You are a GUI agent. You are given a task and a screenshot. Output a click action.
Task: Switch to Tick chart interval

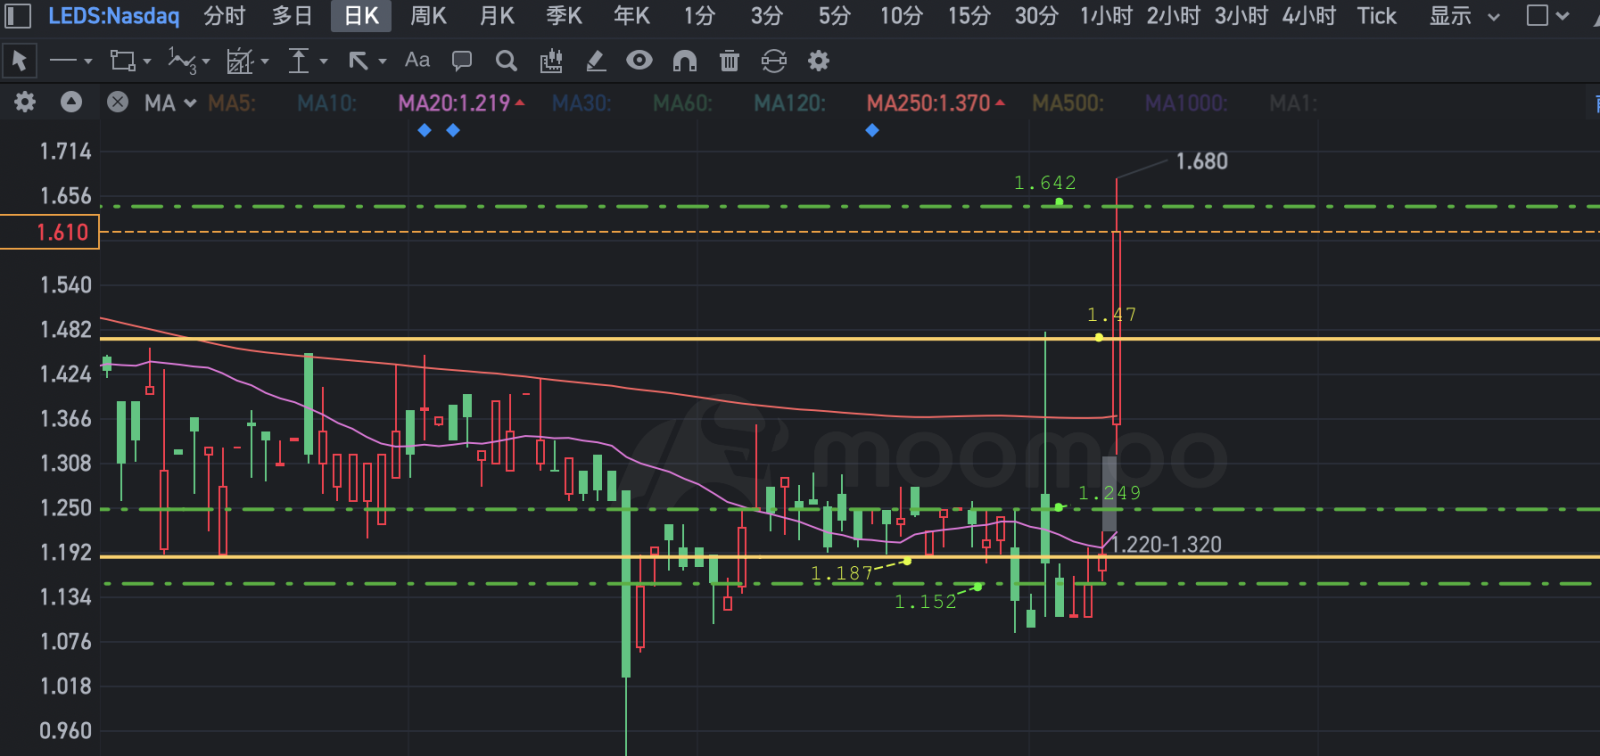(1376, 16)
